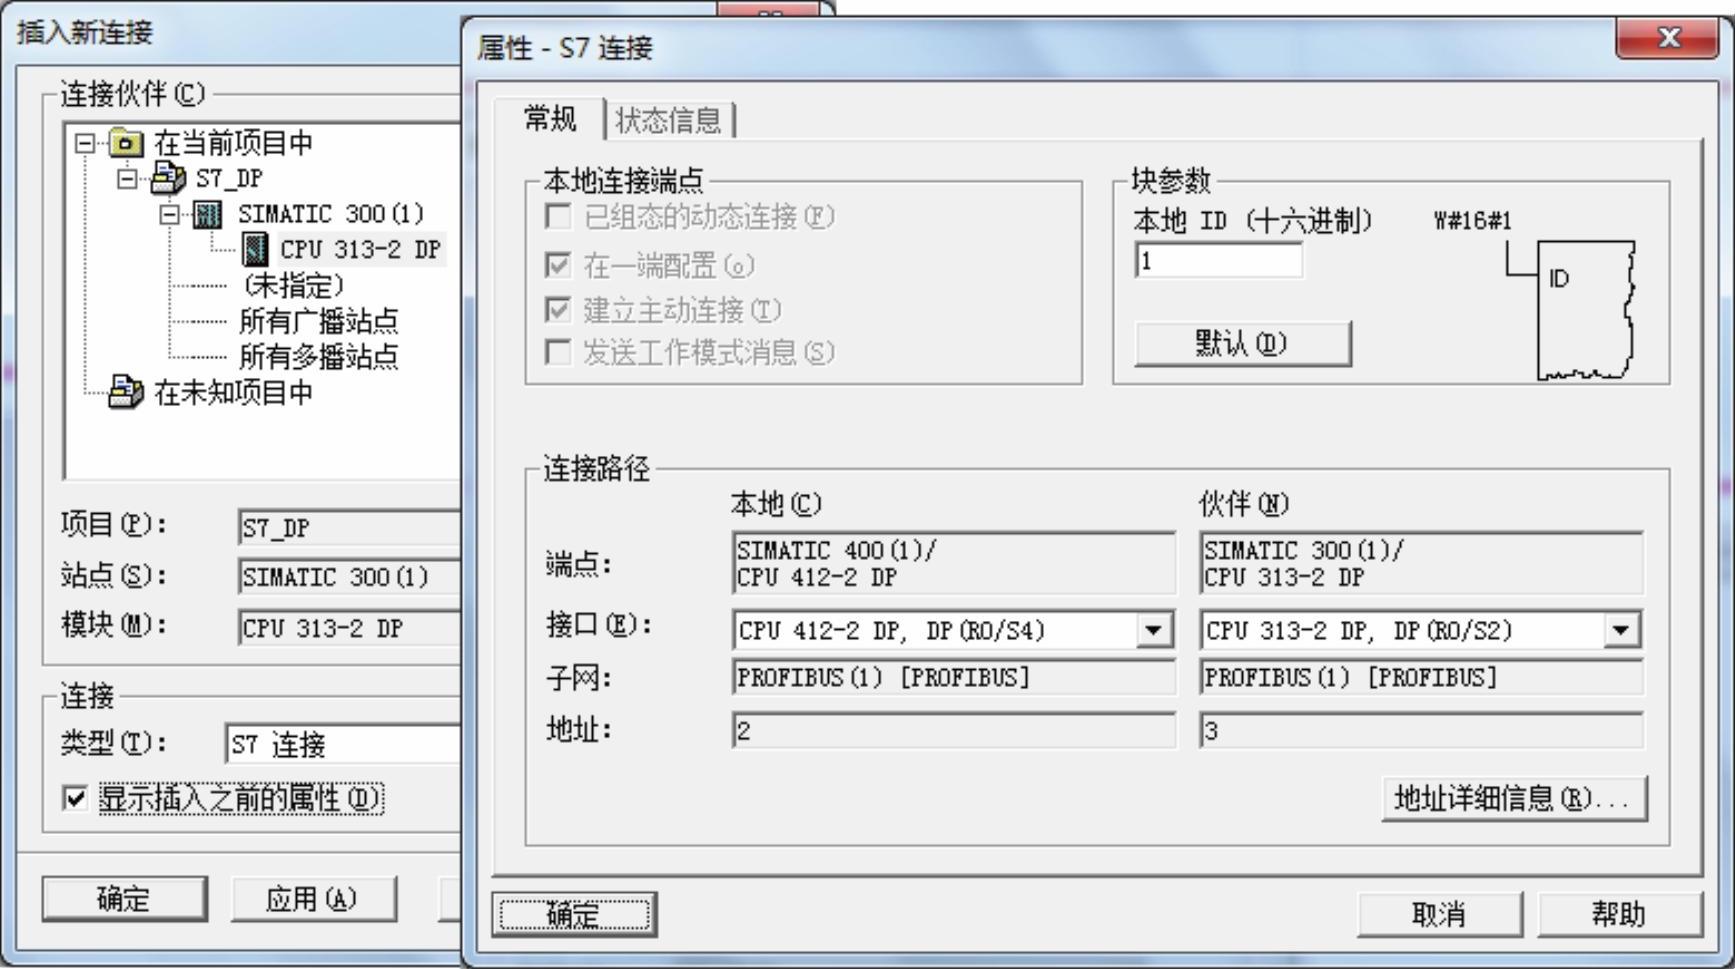Click the 在未知项目中 project icon

(125, 392)
